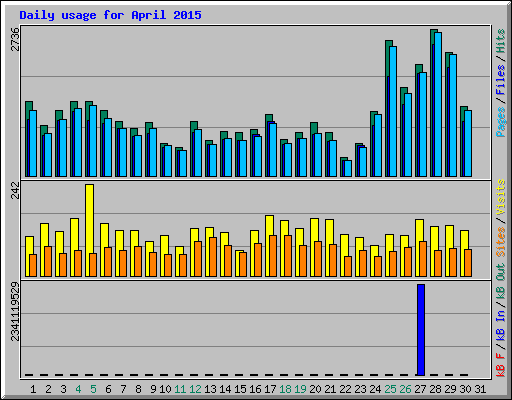This screenshot has height=400, width=512.
Task: Click the day 19 x-axis label
Action: pos(300,389)
